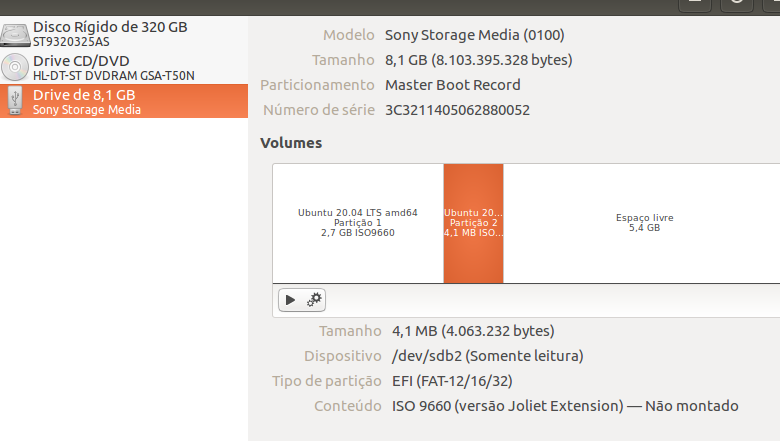Select Partição 1 Ubuntu 20.04 LTS amd64 volume

pos(358,223)
